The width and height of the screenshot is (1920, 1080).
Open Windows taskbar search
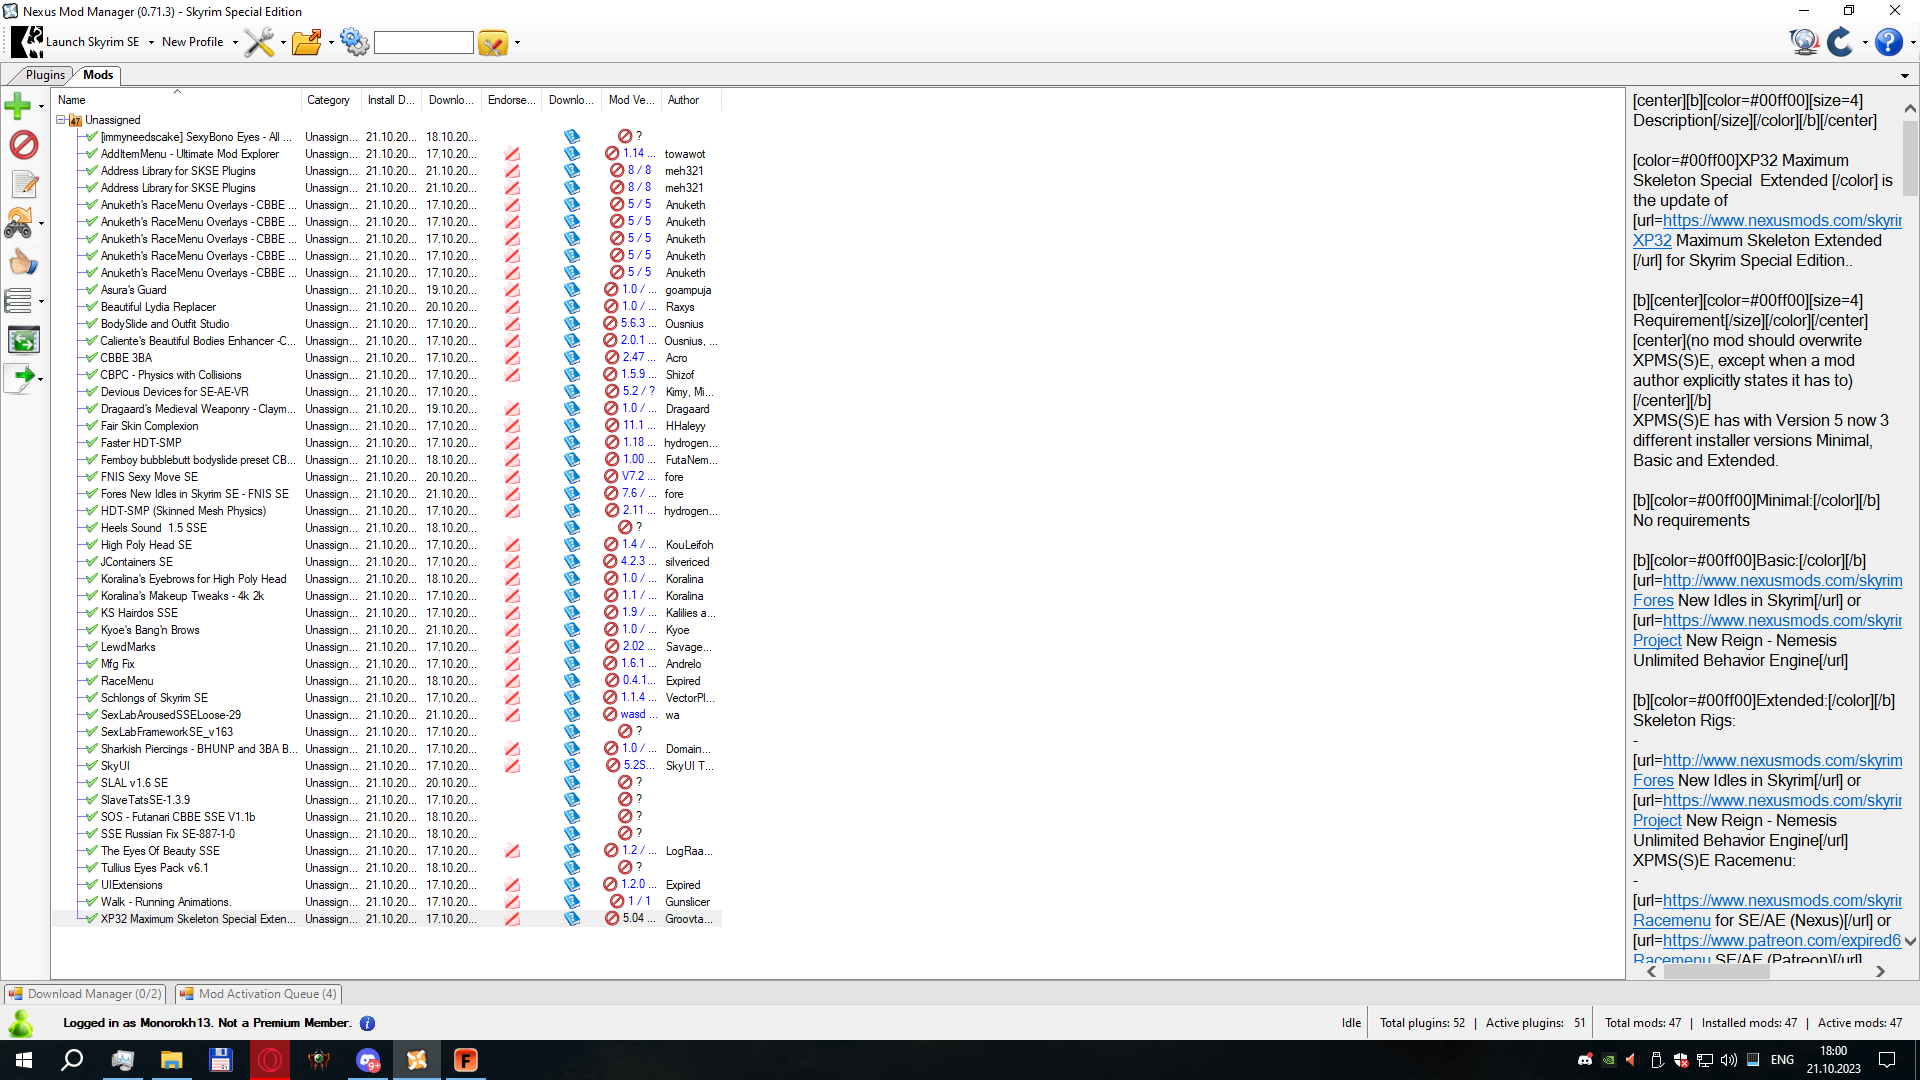pos(72,1060)
